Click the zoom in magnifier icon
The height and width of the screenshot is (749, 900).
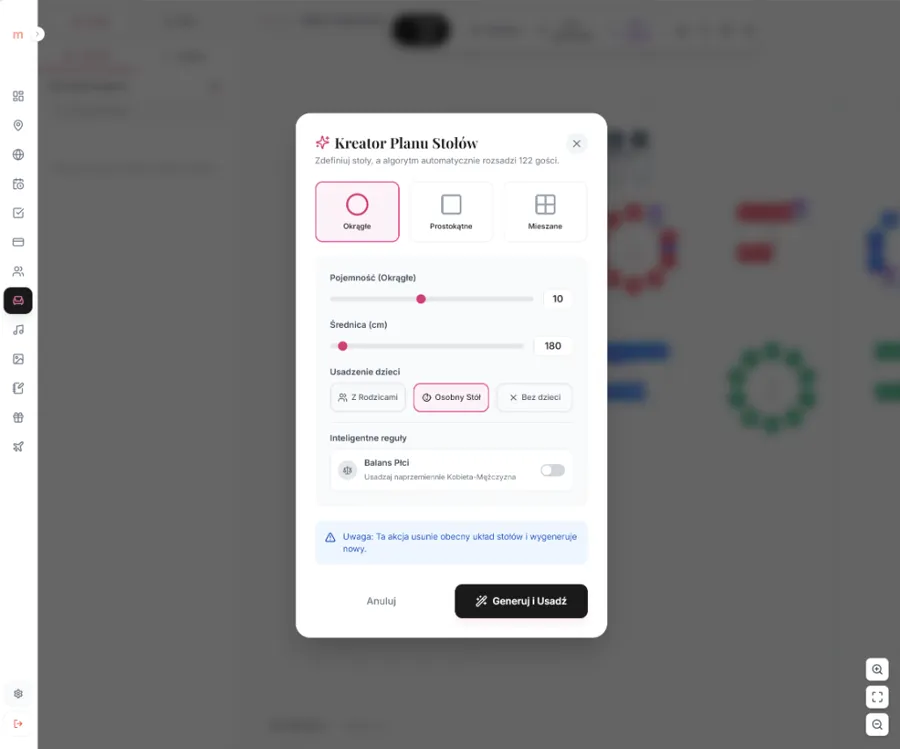point(877,670)
